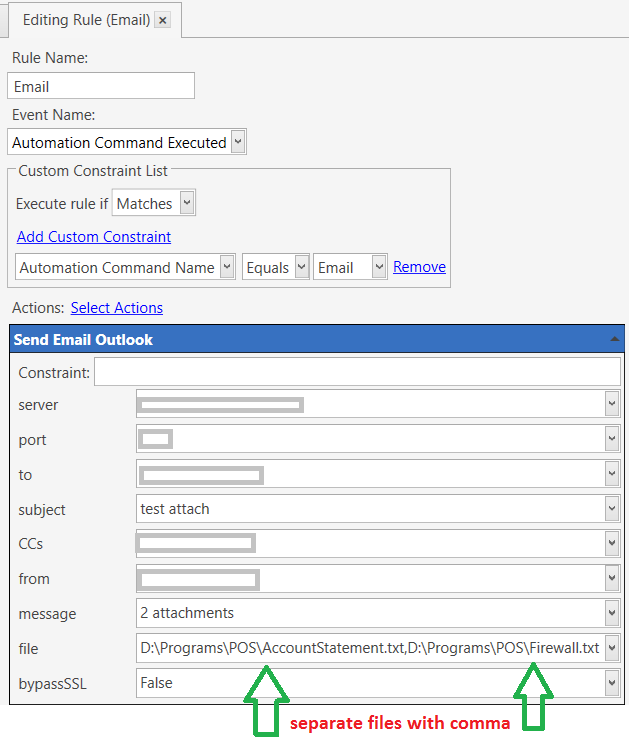
Task: Click the Constraint input field
Action: (x=356, y=373)
